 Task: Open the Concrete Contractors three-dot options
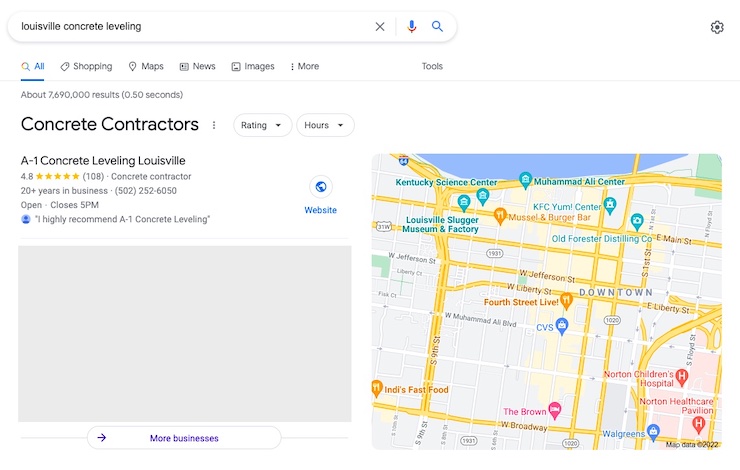[x=213, y=125]
